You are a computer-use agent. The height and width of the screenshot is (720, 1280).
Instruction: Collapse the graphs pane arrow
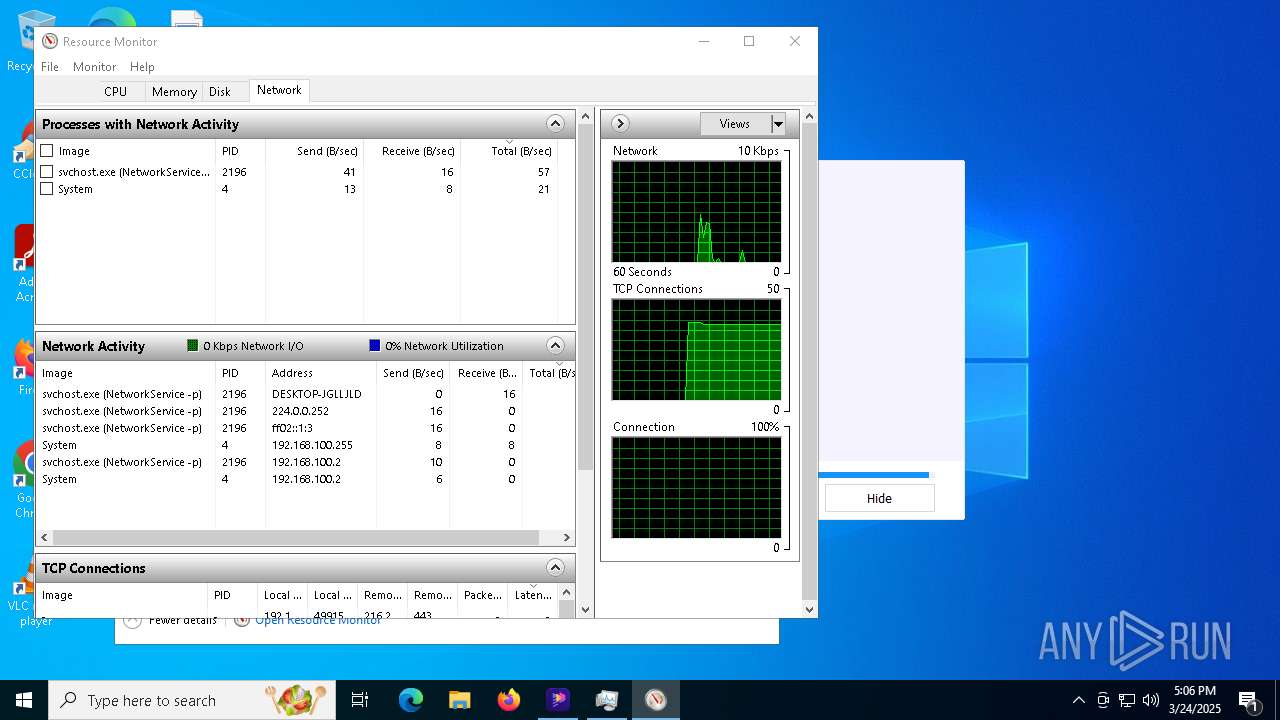pyautogui.click(x=620, y=124)
